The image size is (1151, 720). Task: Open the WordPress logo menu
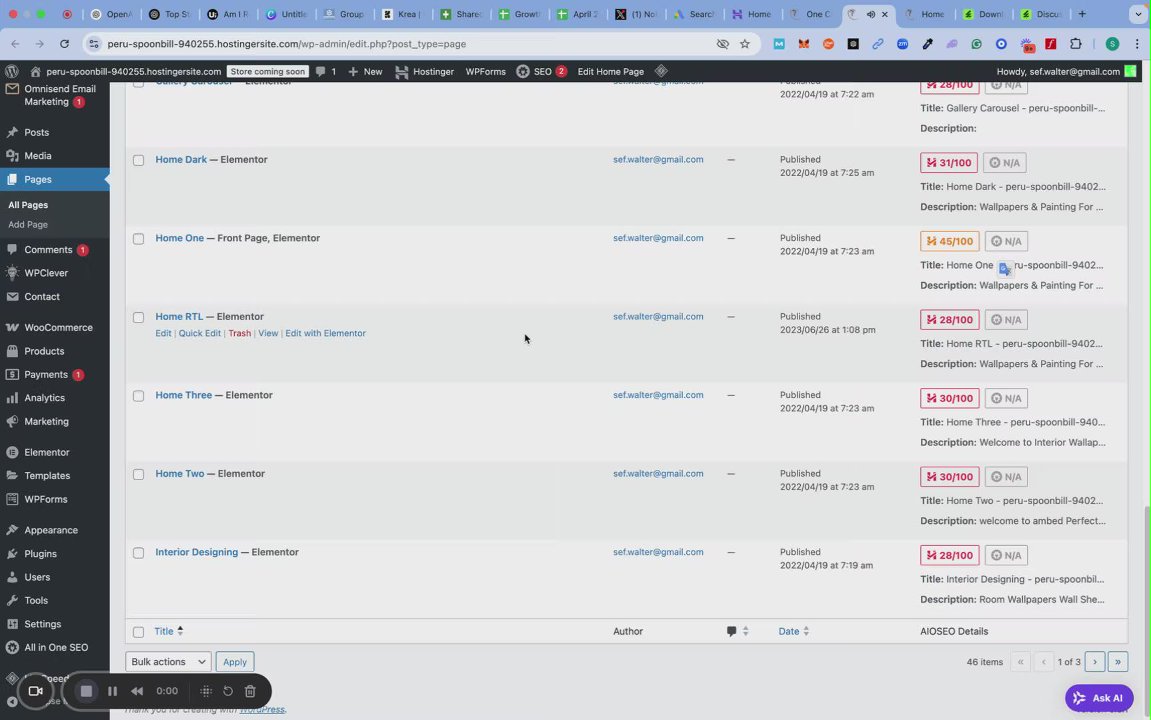(12, 71)
